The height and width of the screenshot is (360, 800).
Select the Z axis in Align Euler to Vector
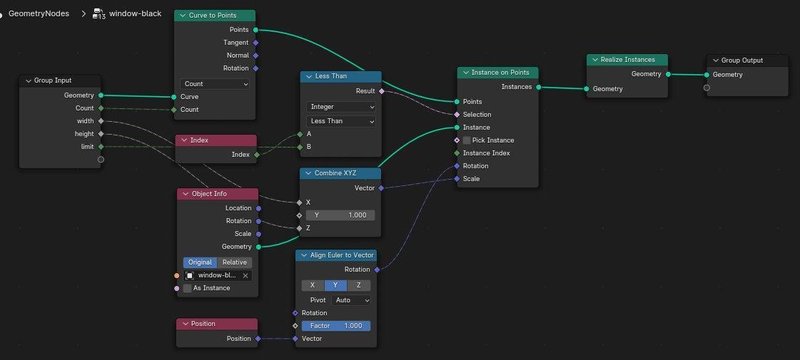(x=359, y=286)
